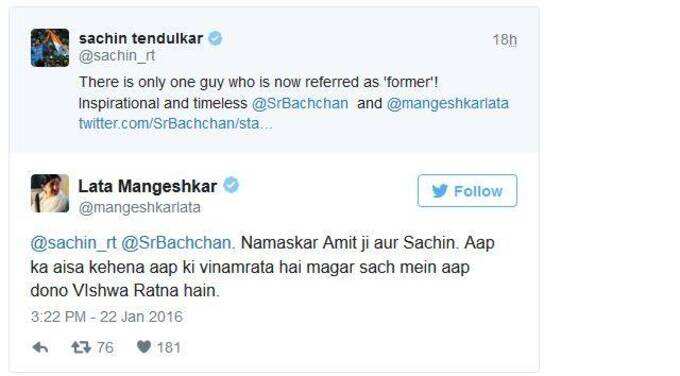Open the 18h timestamp of the quoted tweet
The image size is (680, 376).
tap(504, 40)
